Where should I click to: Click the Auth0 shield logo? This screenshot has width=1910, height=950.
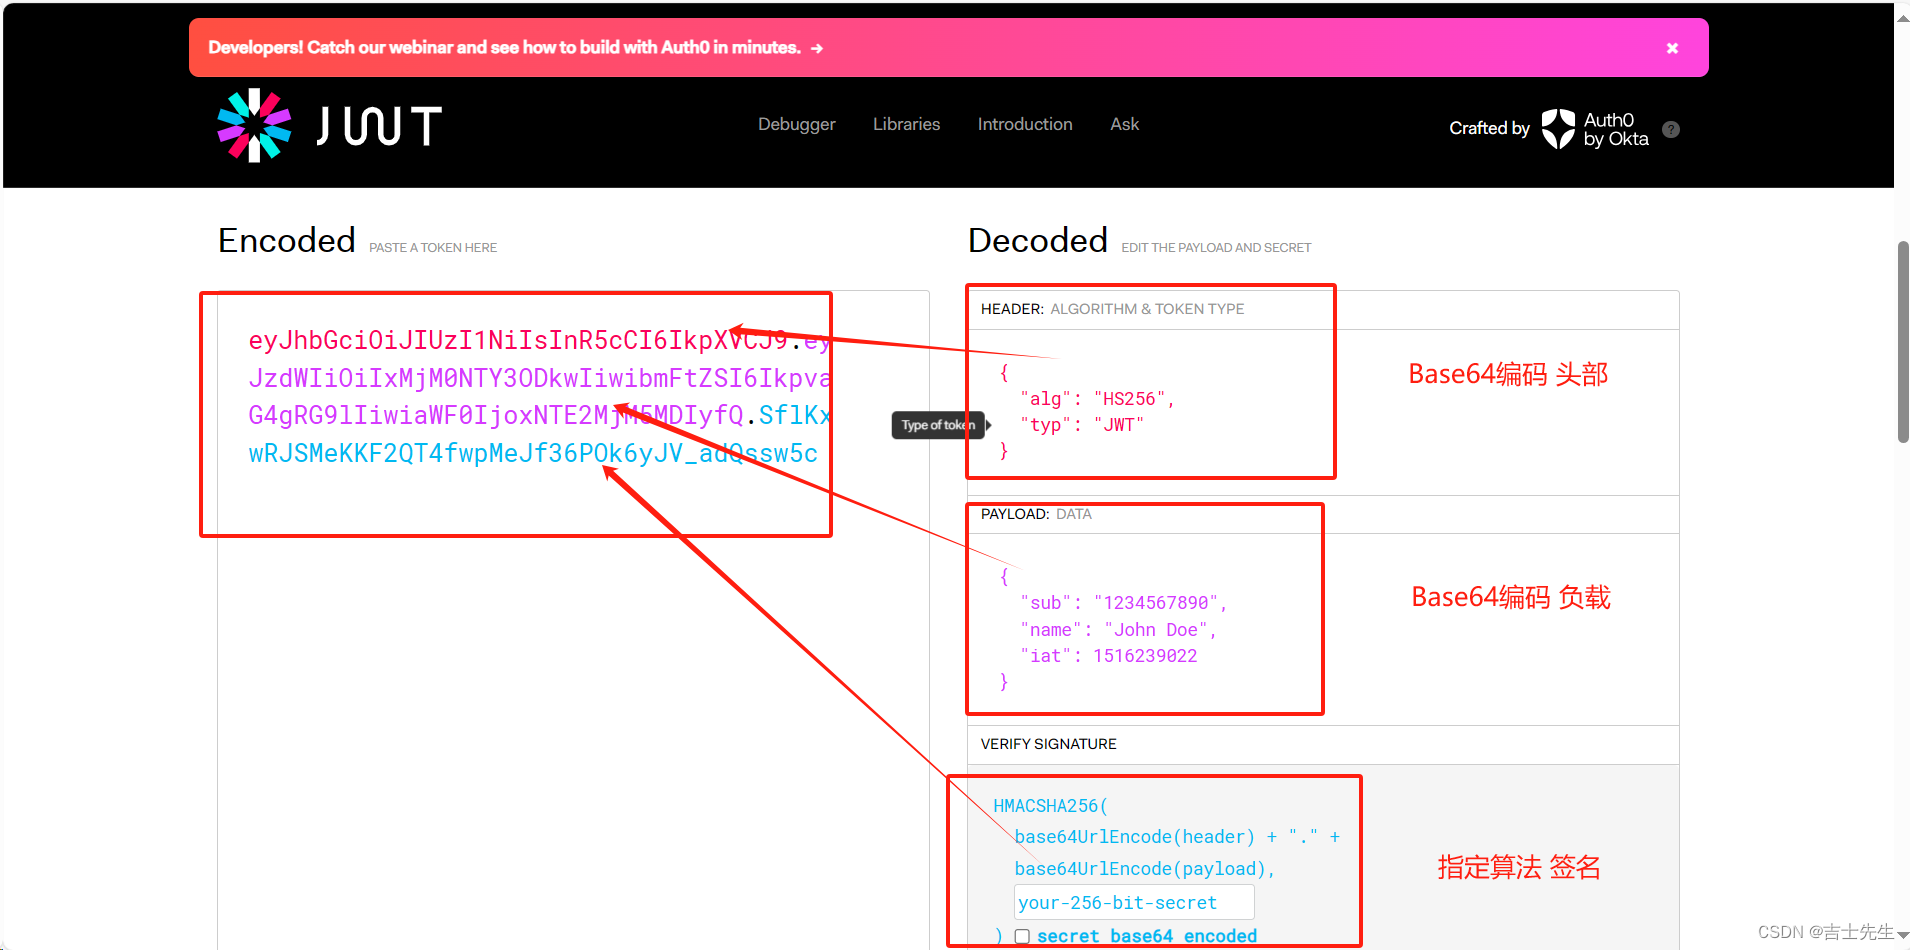(x=1558, y=129)
